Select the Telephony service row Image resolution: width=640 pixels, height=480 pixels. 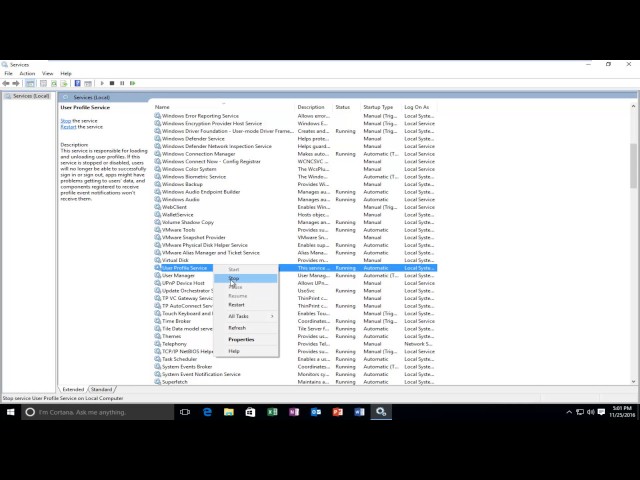[x=296, y=344]
